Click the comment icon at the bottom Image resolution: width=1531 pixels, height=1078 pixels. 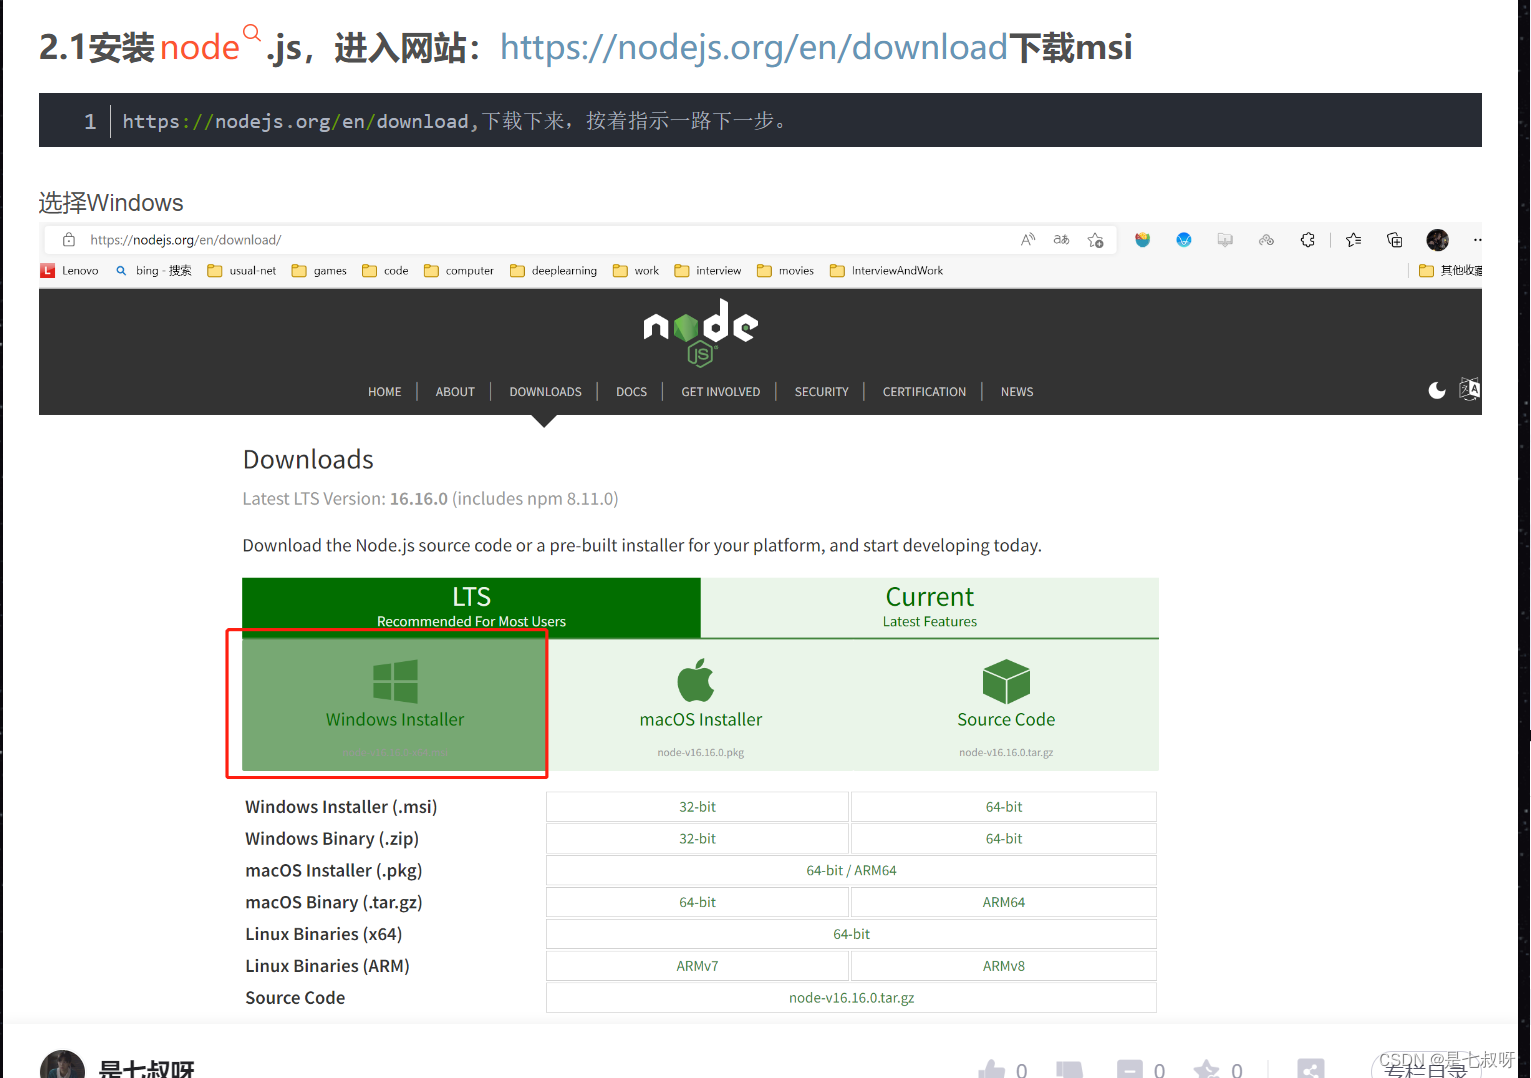1130,1069
